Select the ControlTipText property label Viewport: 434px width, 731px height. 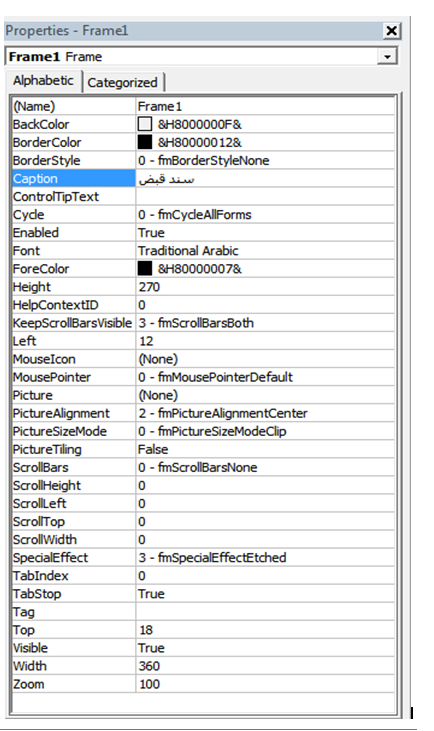55,197
